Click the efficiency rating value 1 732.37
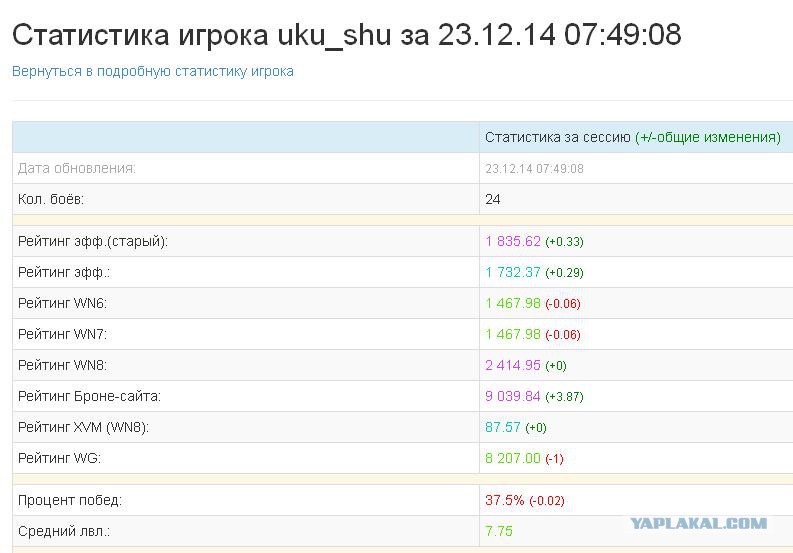This screenshot has height=553, width=793. [513, 272]
